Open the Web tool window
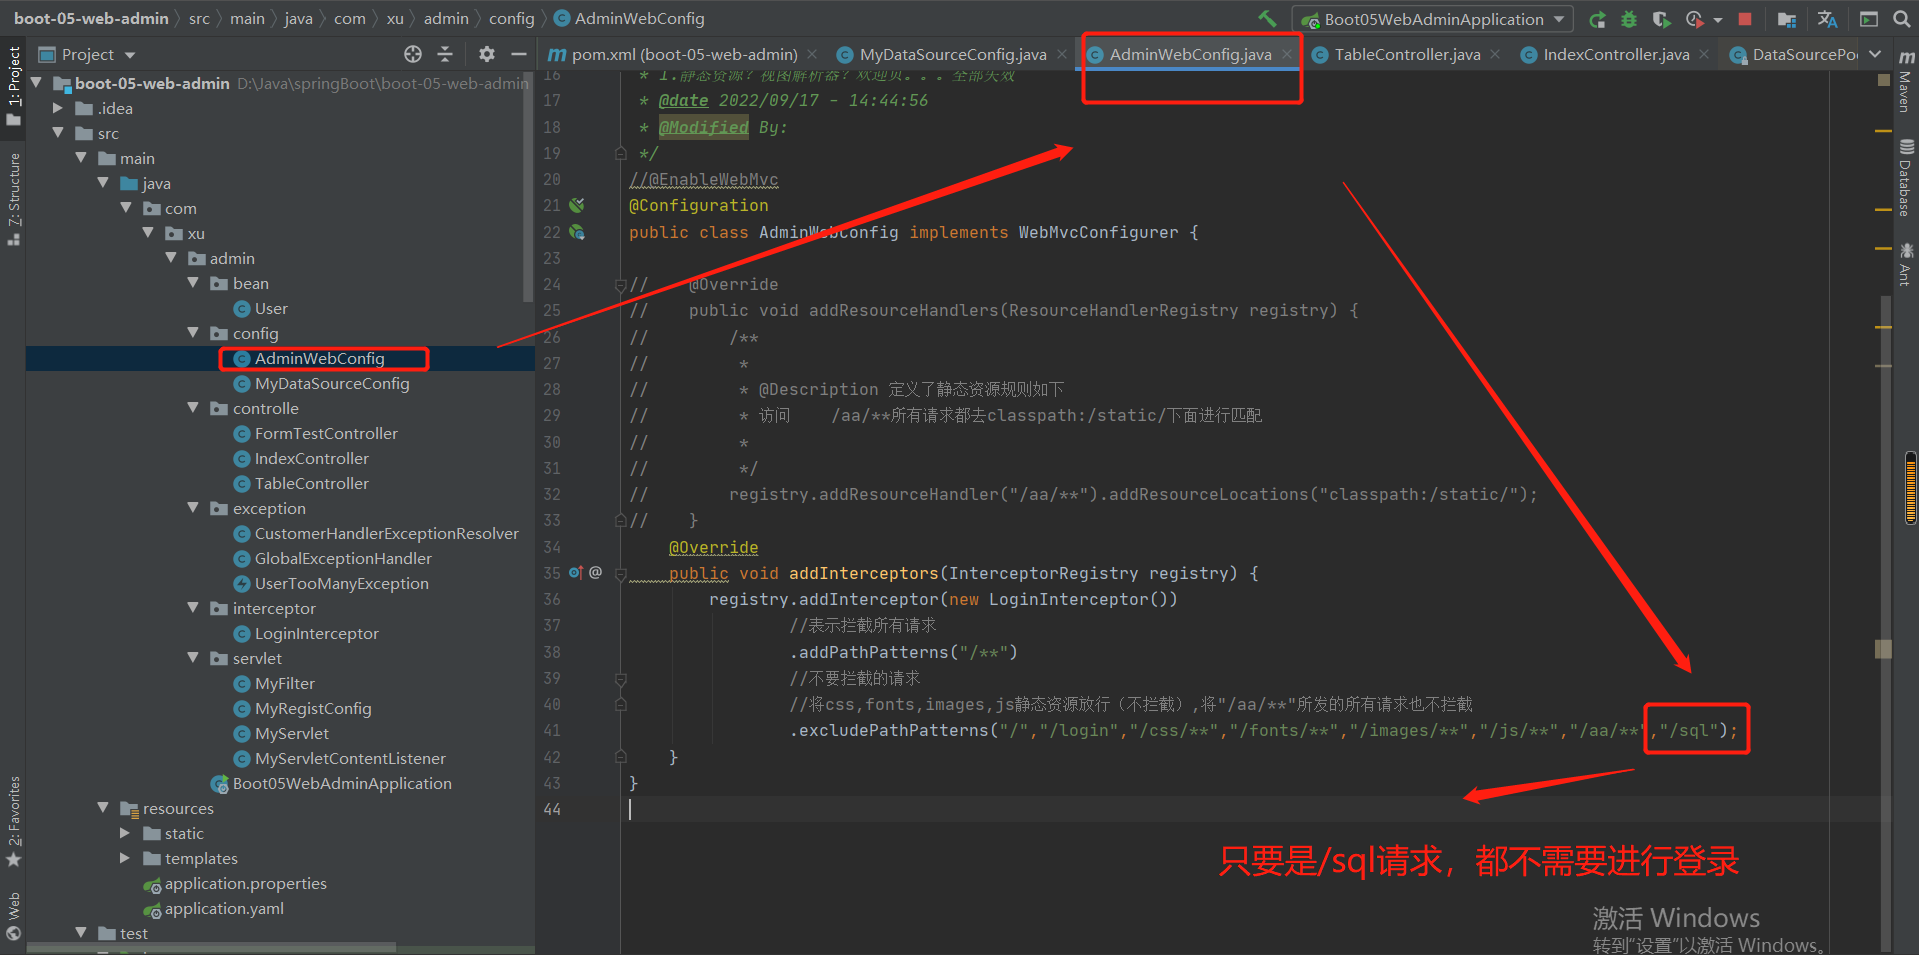The image size is (1919, 955). click(x=14, y=917)
